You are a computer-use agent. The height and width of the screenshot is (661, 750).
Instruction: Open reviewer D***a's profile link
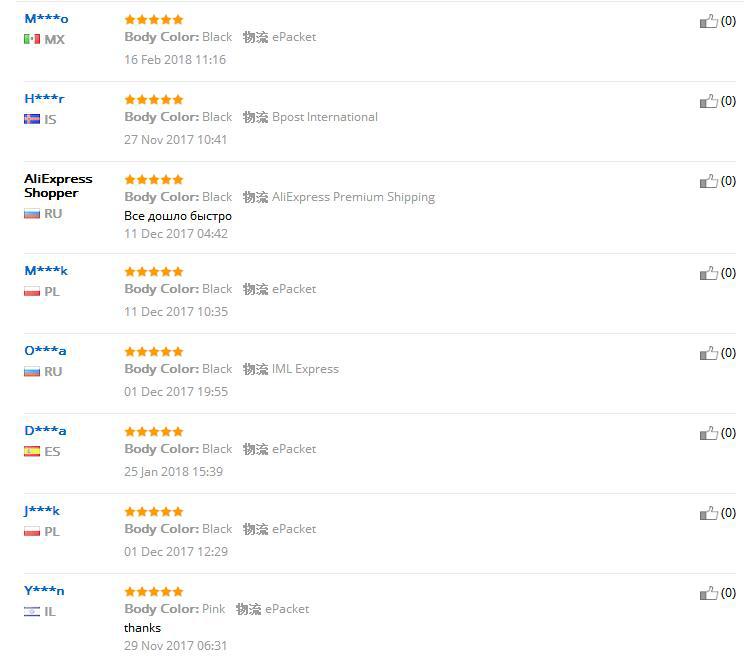[x=45, y=431]
